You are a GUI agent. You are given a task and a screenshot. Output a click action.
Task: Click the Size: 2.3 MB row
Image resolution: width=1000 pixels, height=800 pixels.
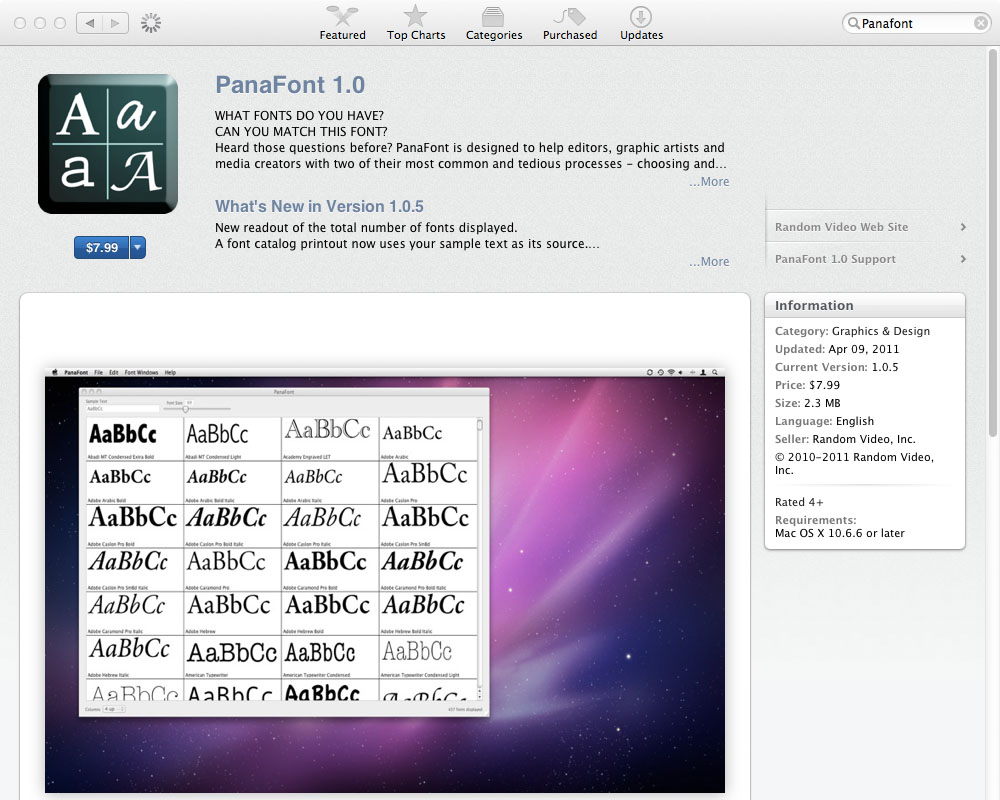[807, 403]
